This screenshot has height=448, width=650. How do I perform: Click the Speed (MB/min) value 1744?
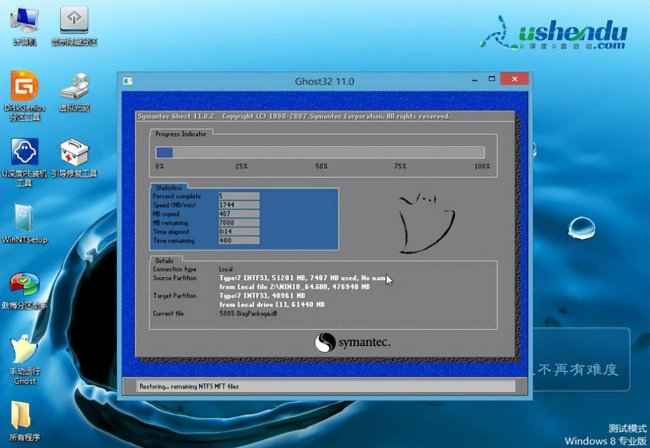(239, 205)
